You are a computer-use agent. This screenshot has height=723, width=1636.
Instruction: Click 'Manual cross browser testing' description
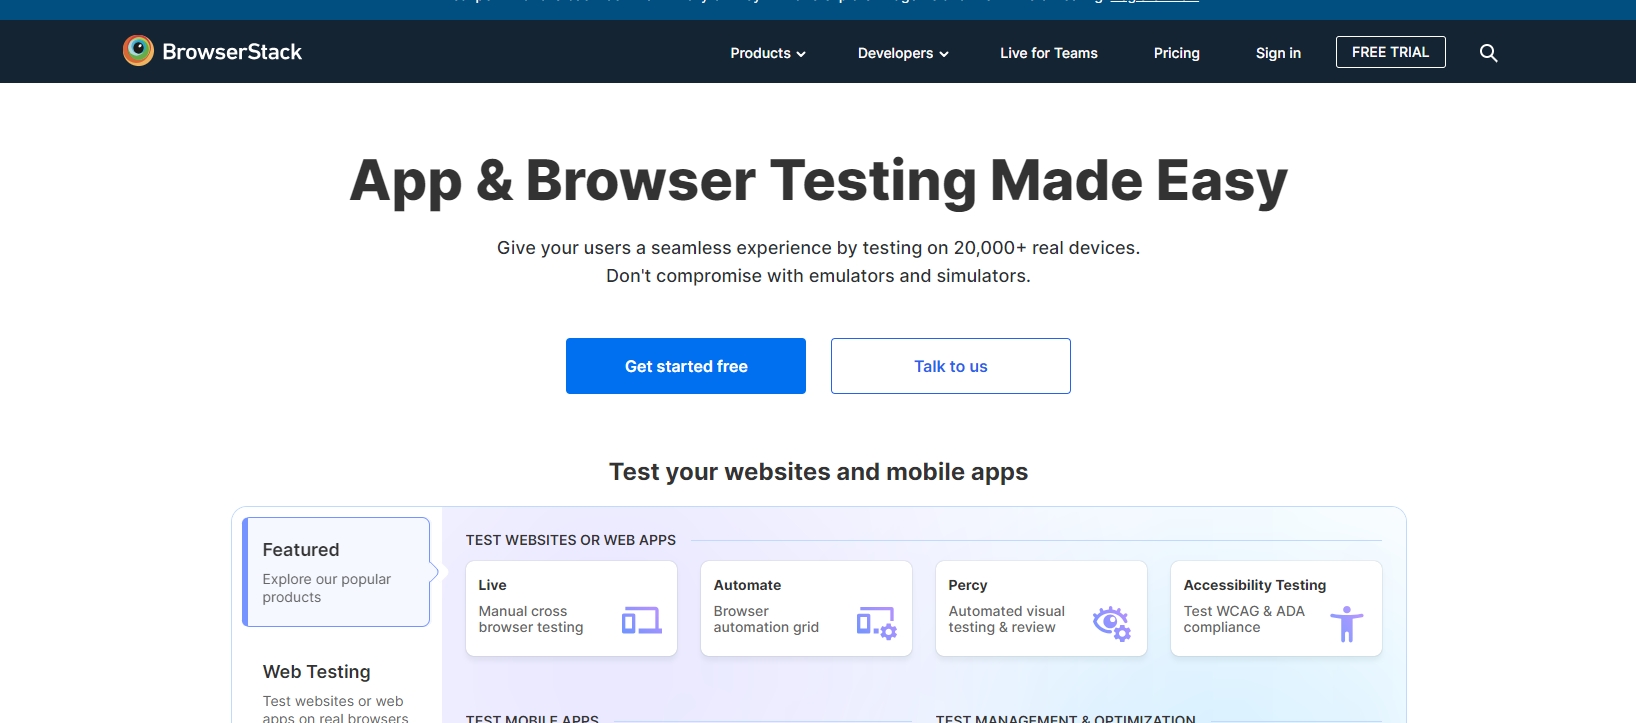point(530,619)
